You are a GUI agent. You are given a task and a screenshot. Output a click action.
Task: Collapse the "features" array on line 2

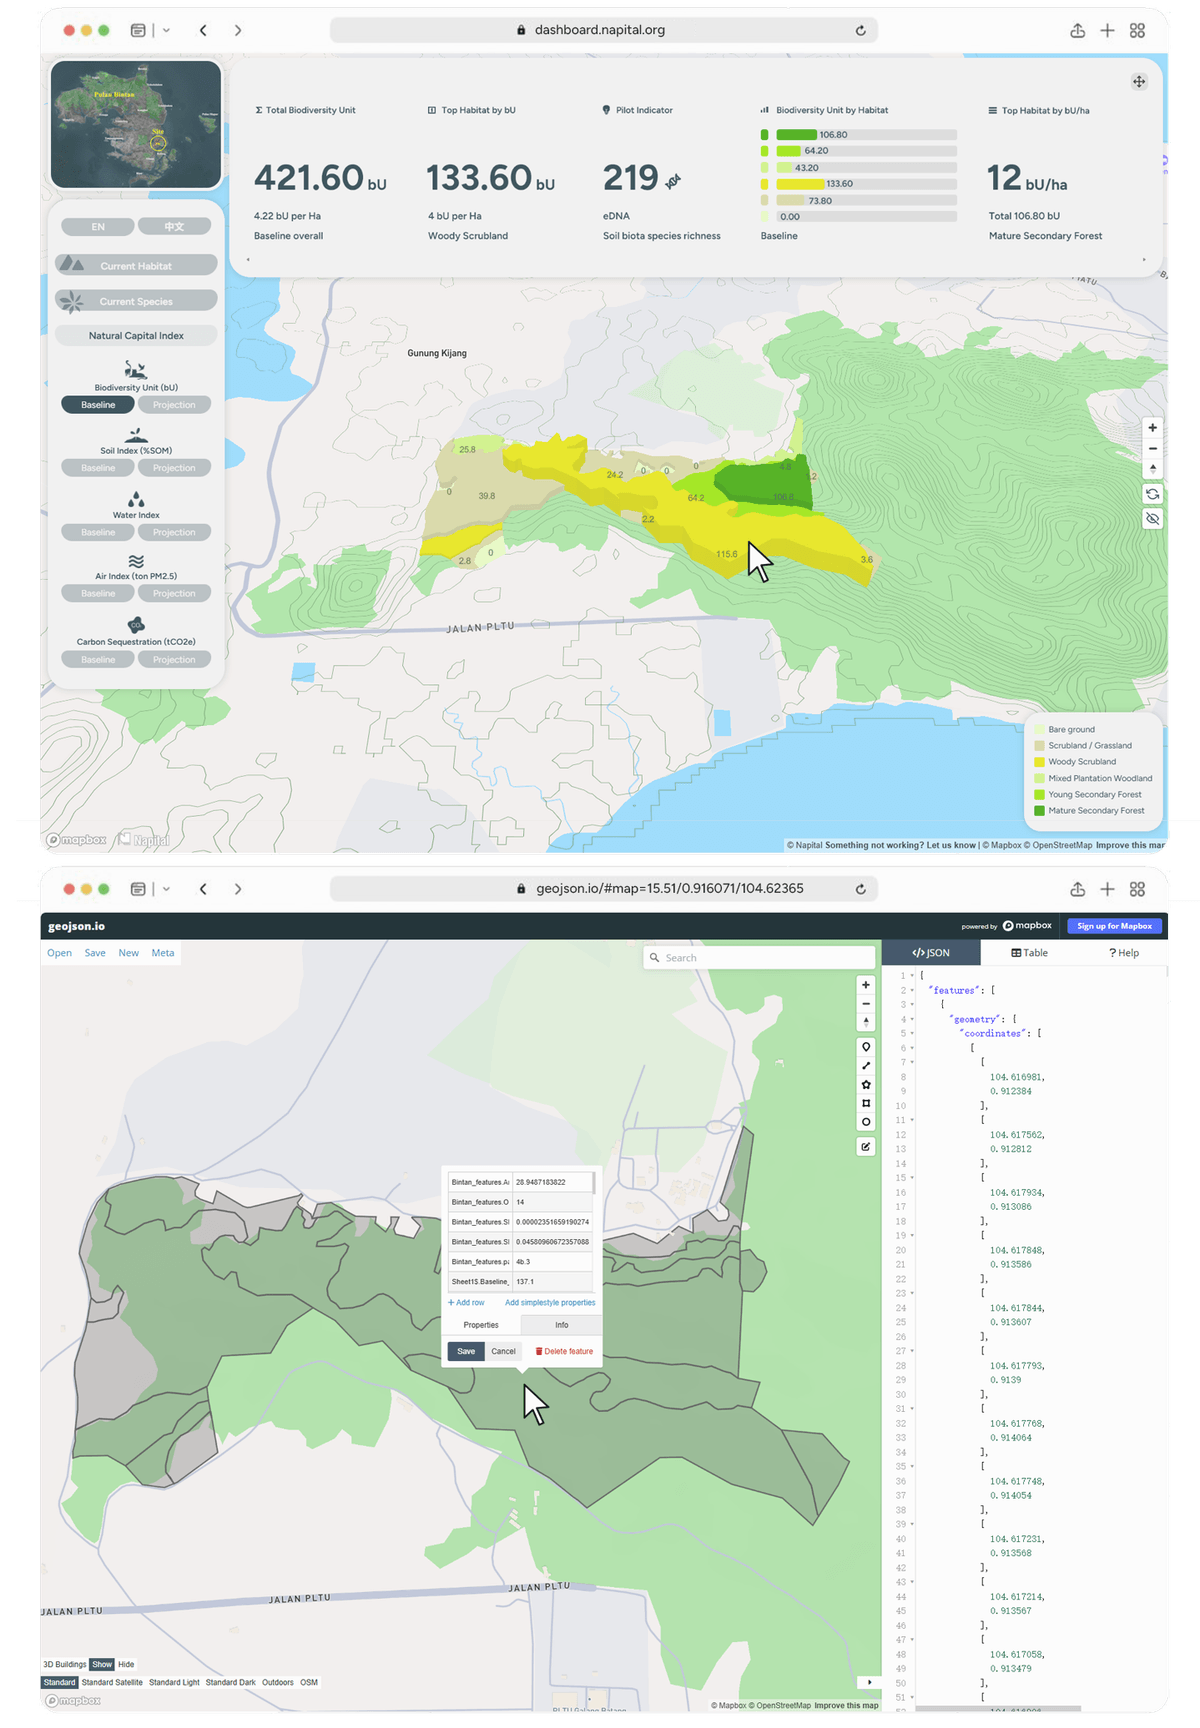912,990
